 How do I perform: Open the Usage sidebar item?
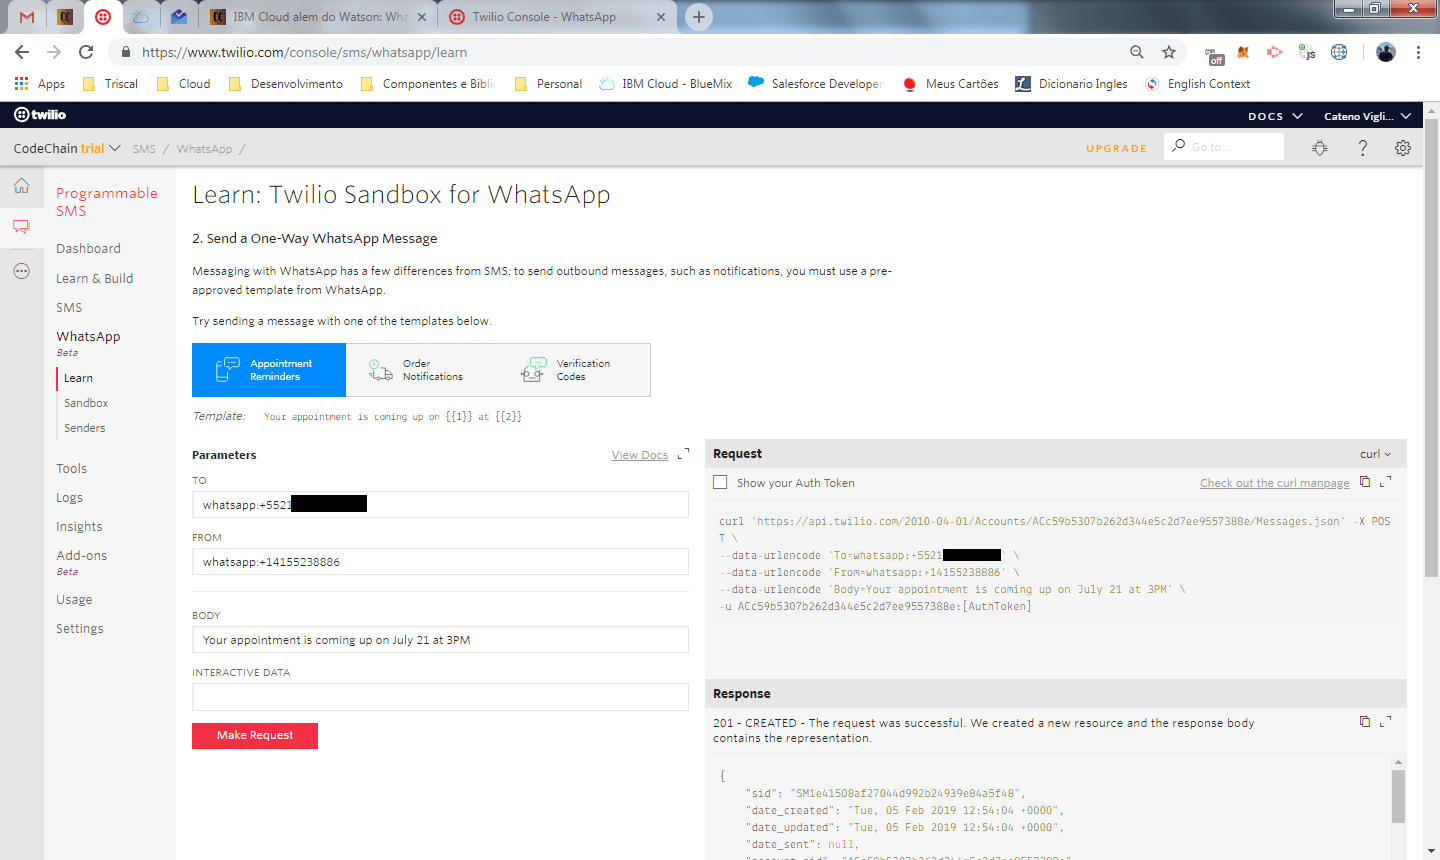tap(74, 599)
